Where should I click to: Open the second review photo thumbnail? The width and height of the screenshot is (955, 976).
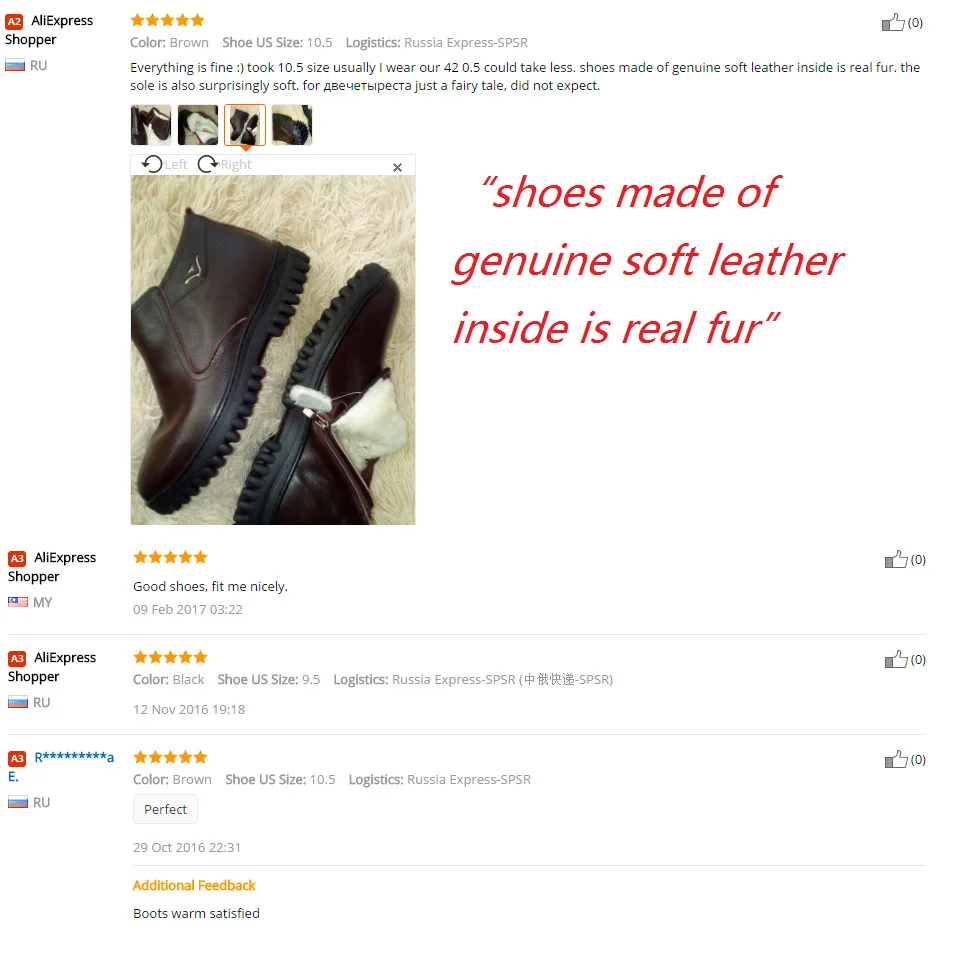point(198,125)
